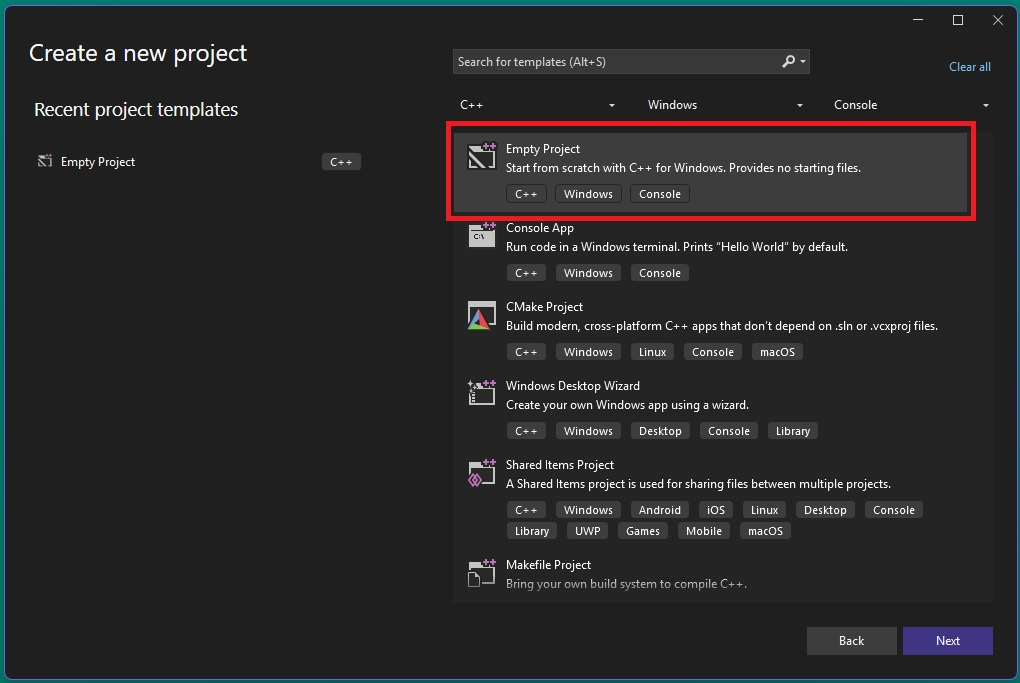The width and height of the screenshot is (1020, 683).
Task: Click the Next button
Action: (947, 641)
